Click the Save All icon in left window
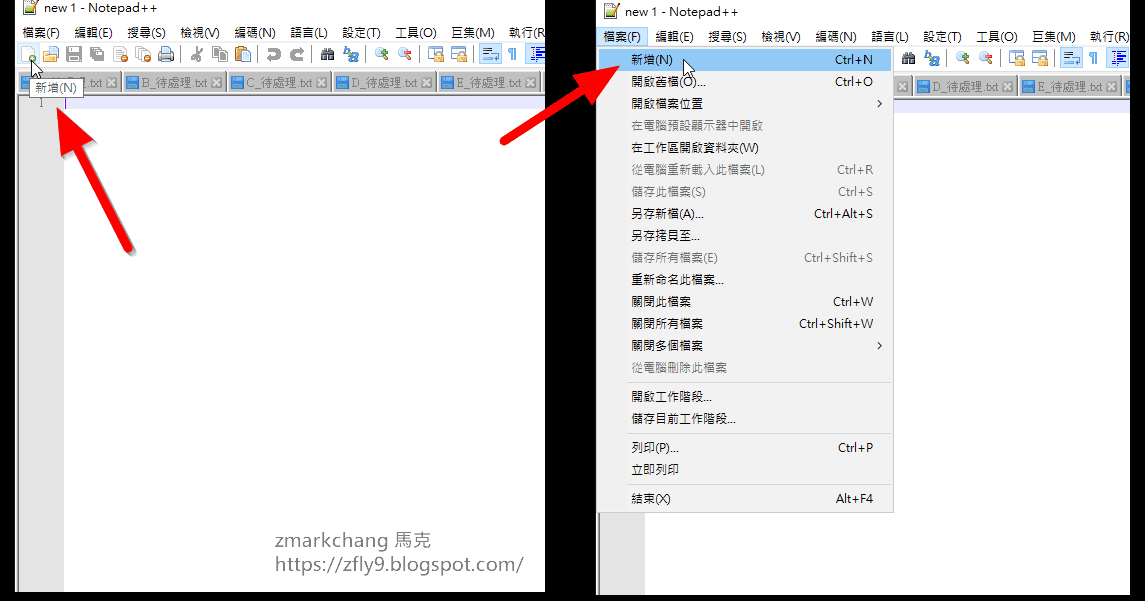Image resolution: width=1145 pixels, height=601 pixels. (97, 54)
